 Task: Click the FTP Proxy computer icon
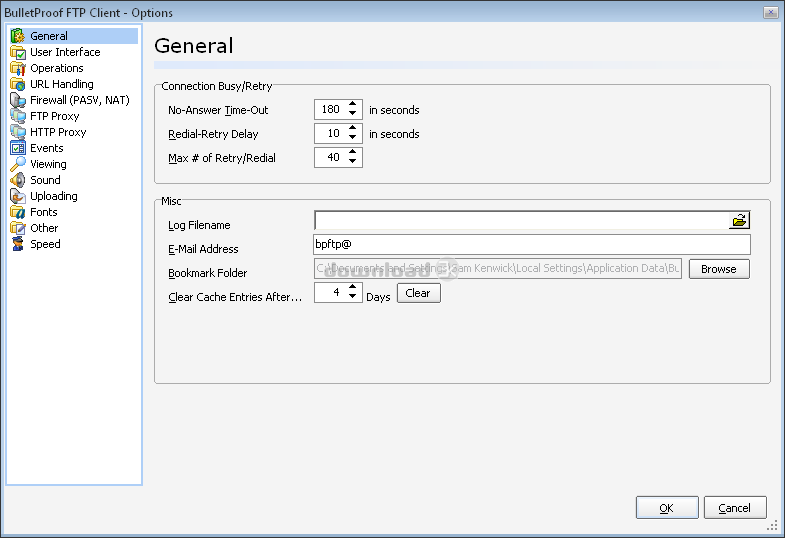click(x=18, y=116)
